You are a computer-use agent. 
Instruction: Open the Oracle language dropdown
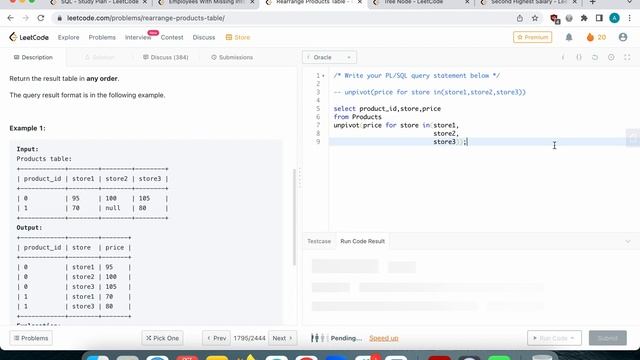pyautogui.click(x=329, y=57)
